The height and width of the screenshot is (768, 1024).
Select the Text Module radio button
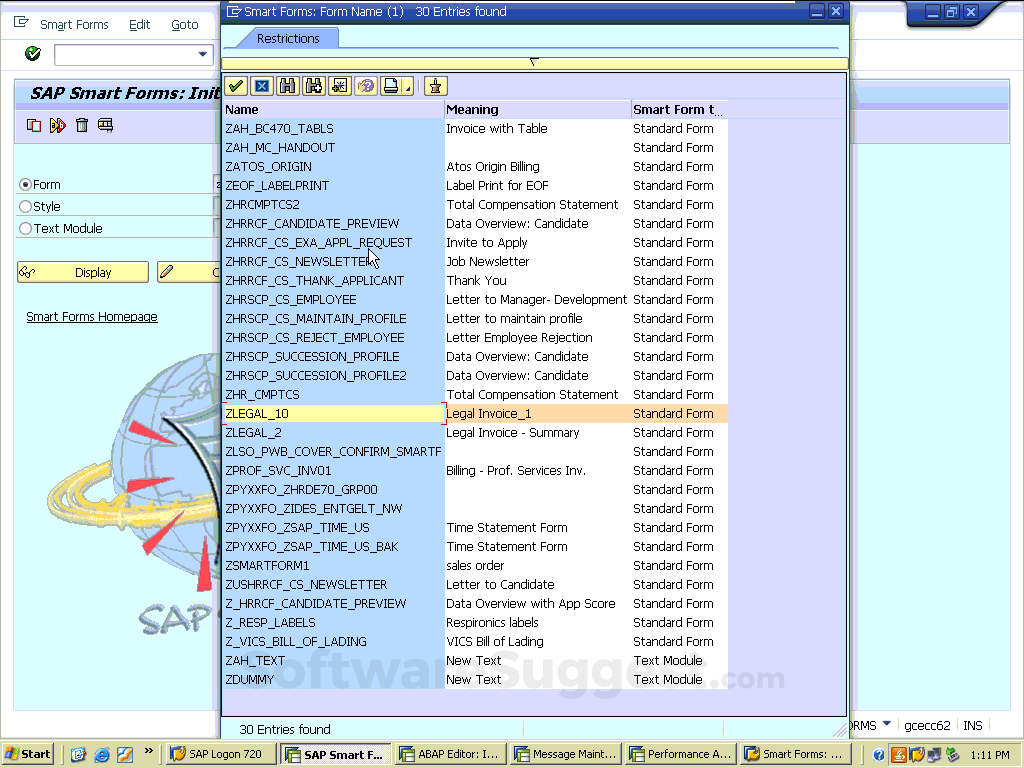coord(26,229)
